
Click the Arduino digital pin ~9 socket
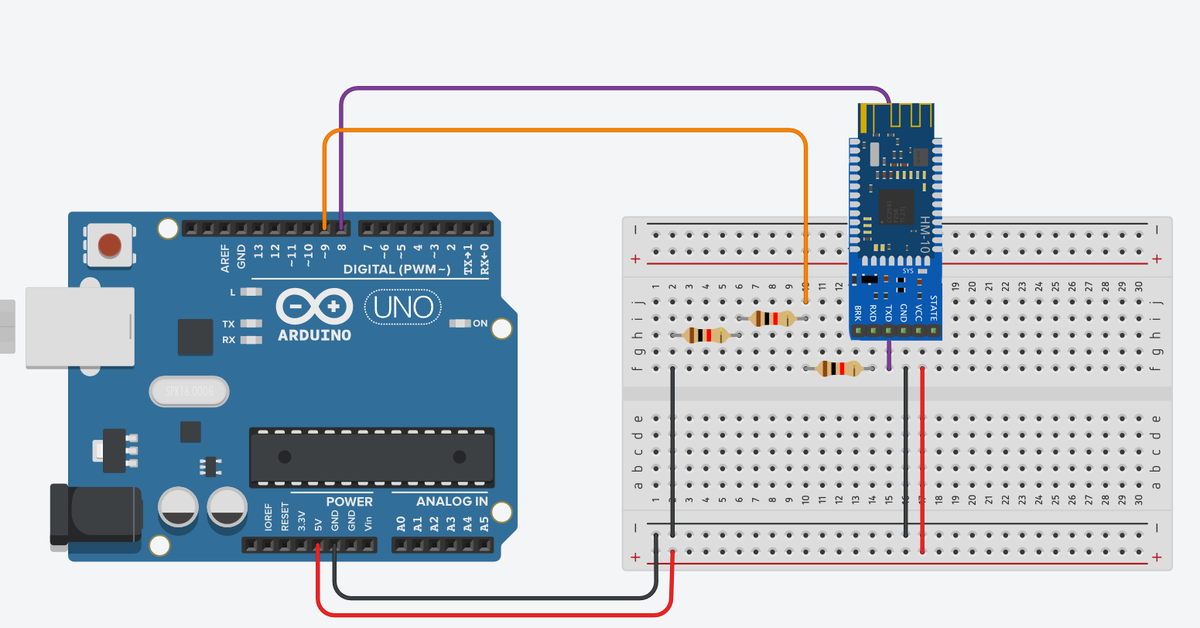[325, 228]
